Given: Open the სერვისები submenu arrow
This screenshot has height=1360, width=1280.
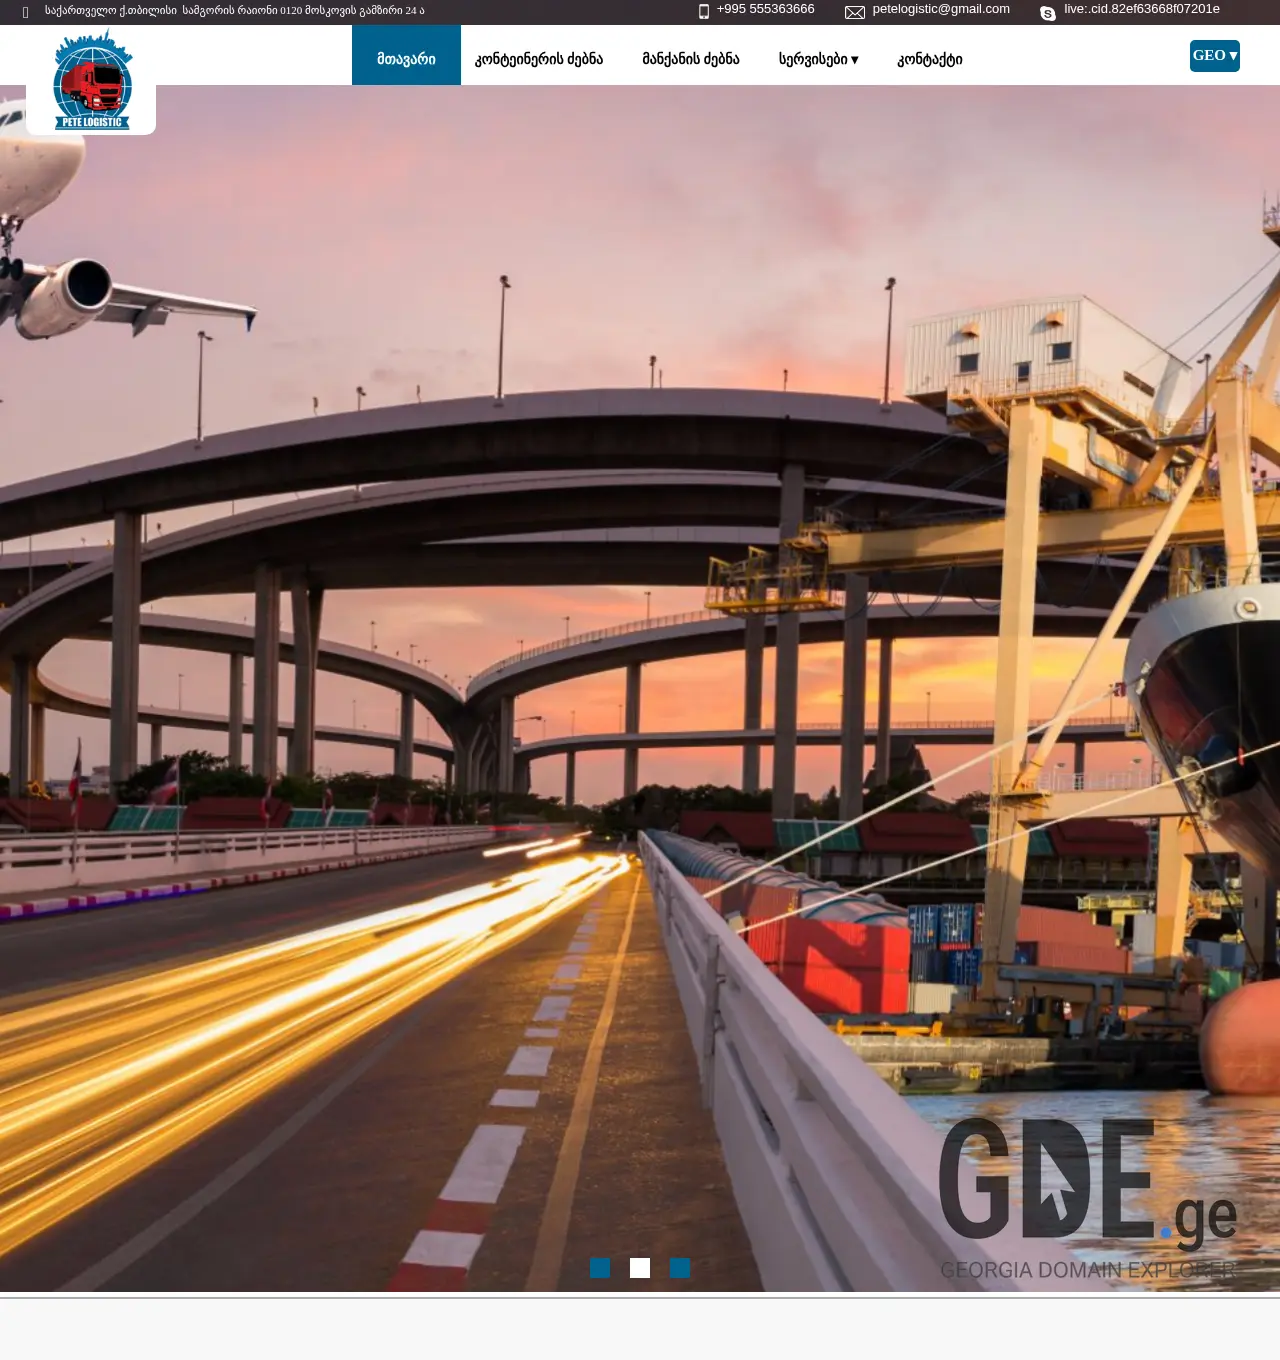Looking at the screenshot, I should click(855, 59).
